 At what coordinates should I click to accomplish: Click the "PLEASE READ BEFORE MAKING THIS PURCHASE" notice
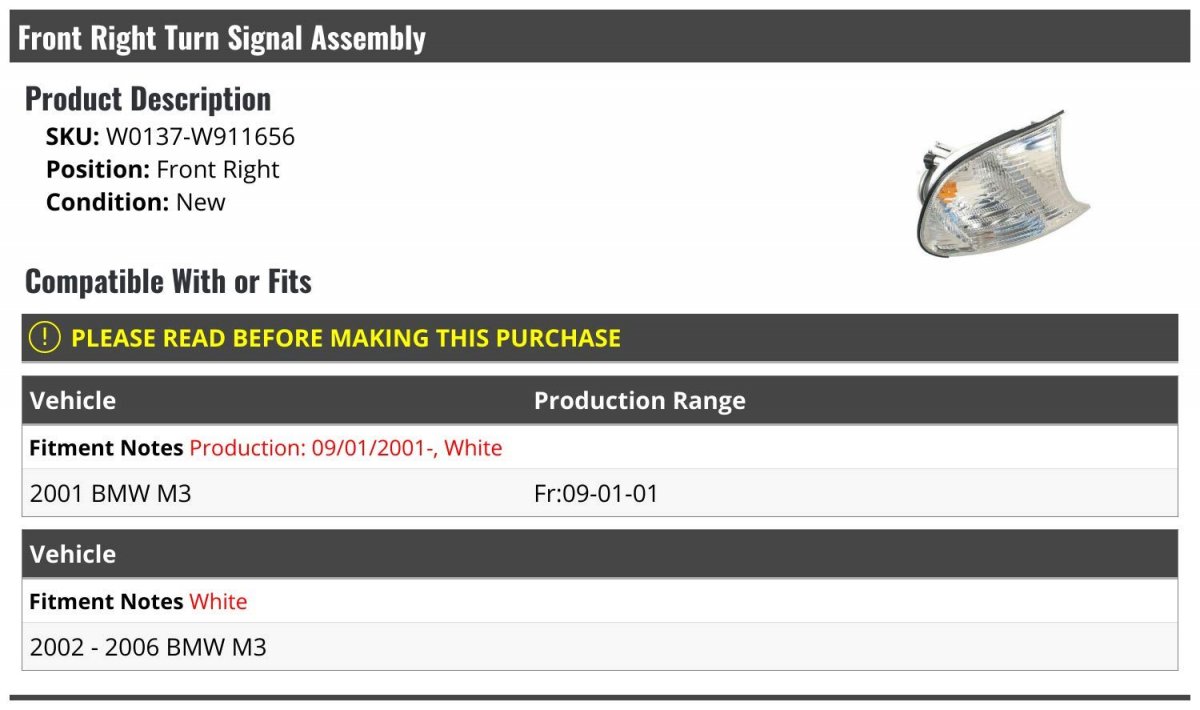click(x=345, y=338)
